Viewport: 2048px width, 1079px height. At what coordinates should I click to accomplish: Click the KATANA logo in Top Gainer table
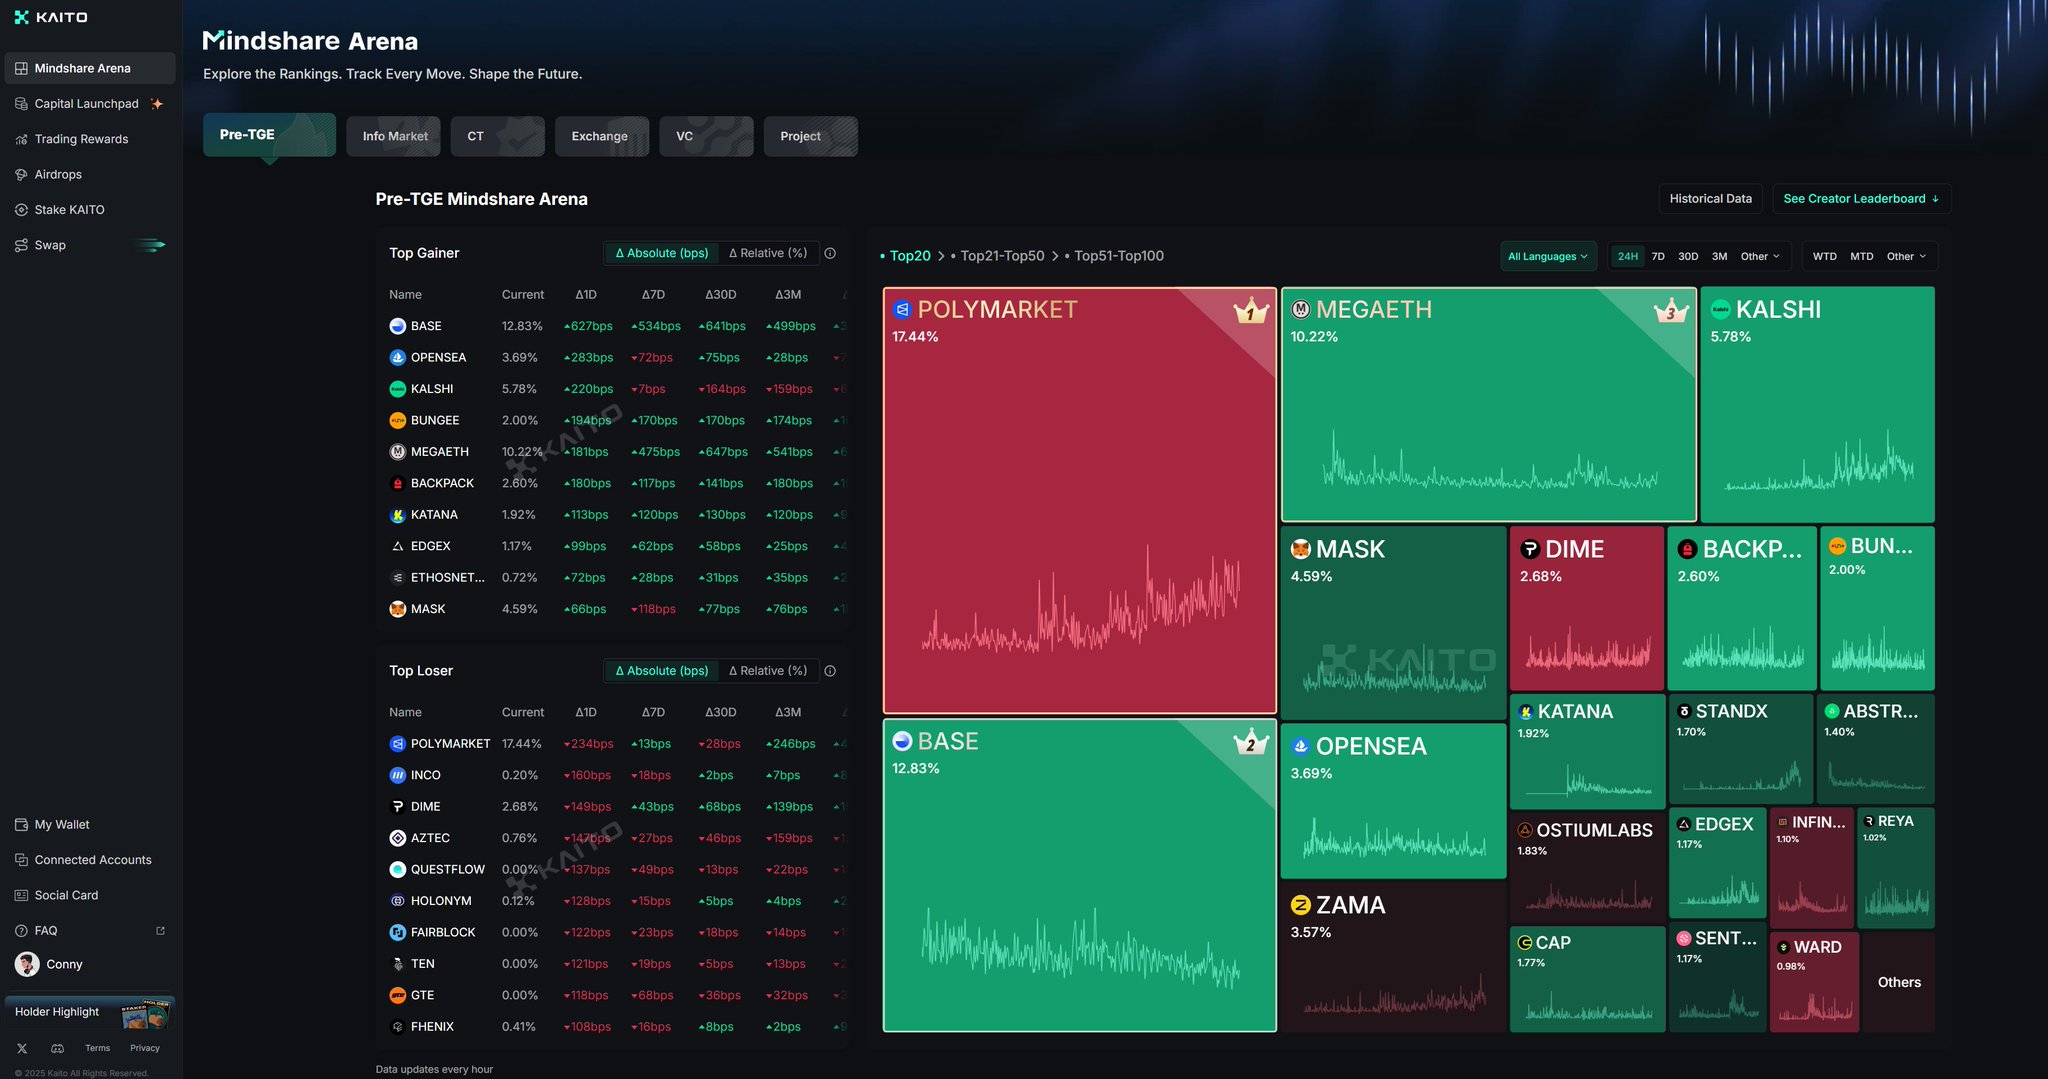(397, 515)
